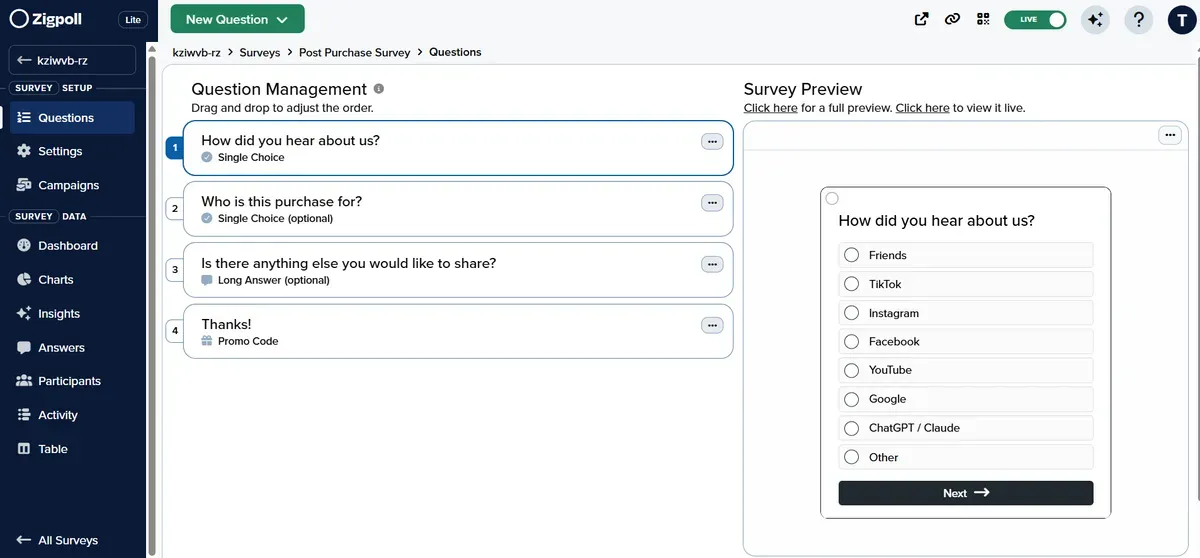Open the T user avatar menu
This screenshot has width=1200, height=558.
click(x=1181, y=19)
